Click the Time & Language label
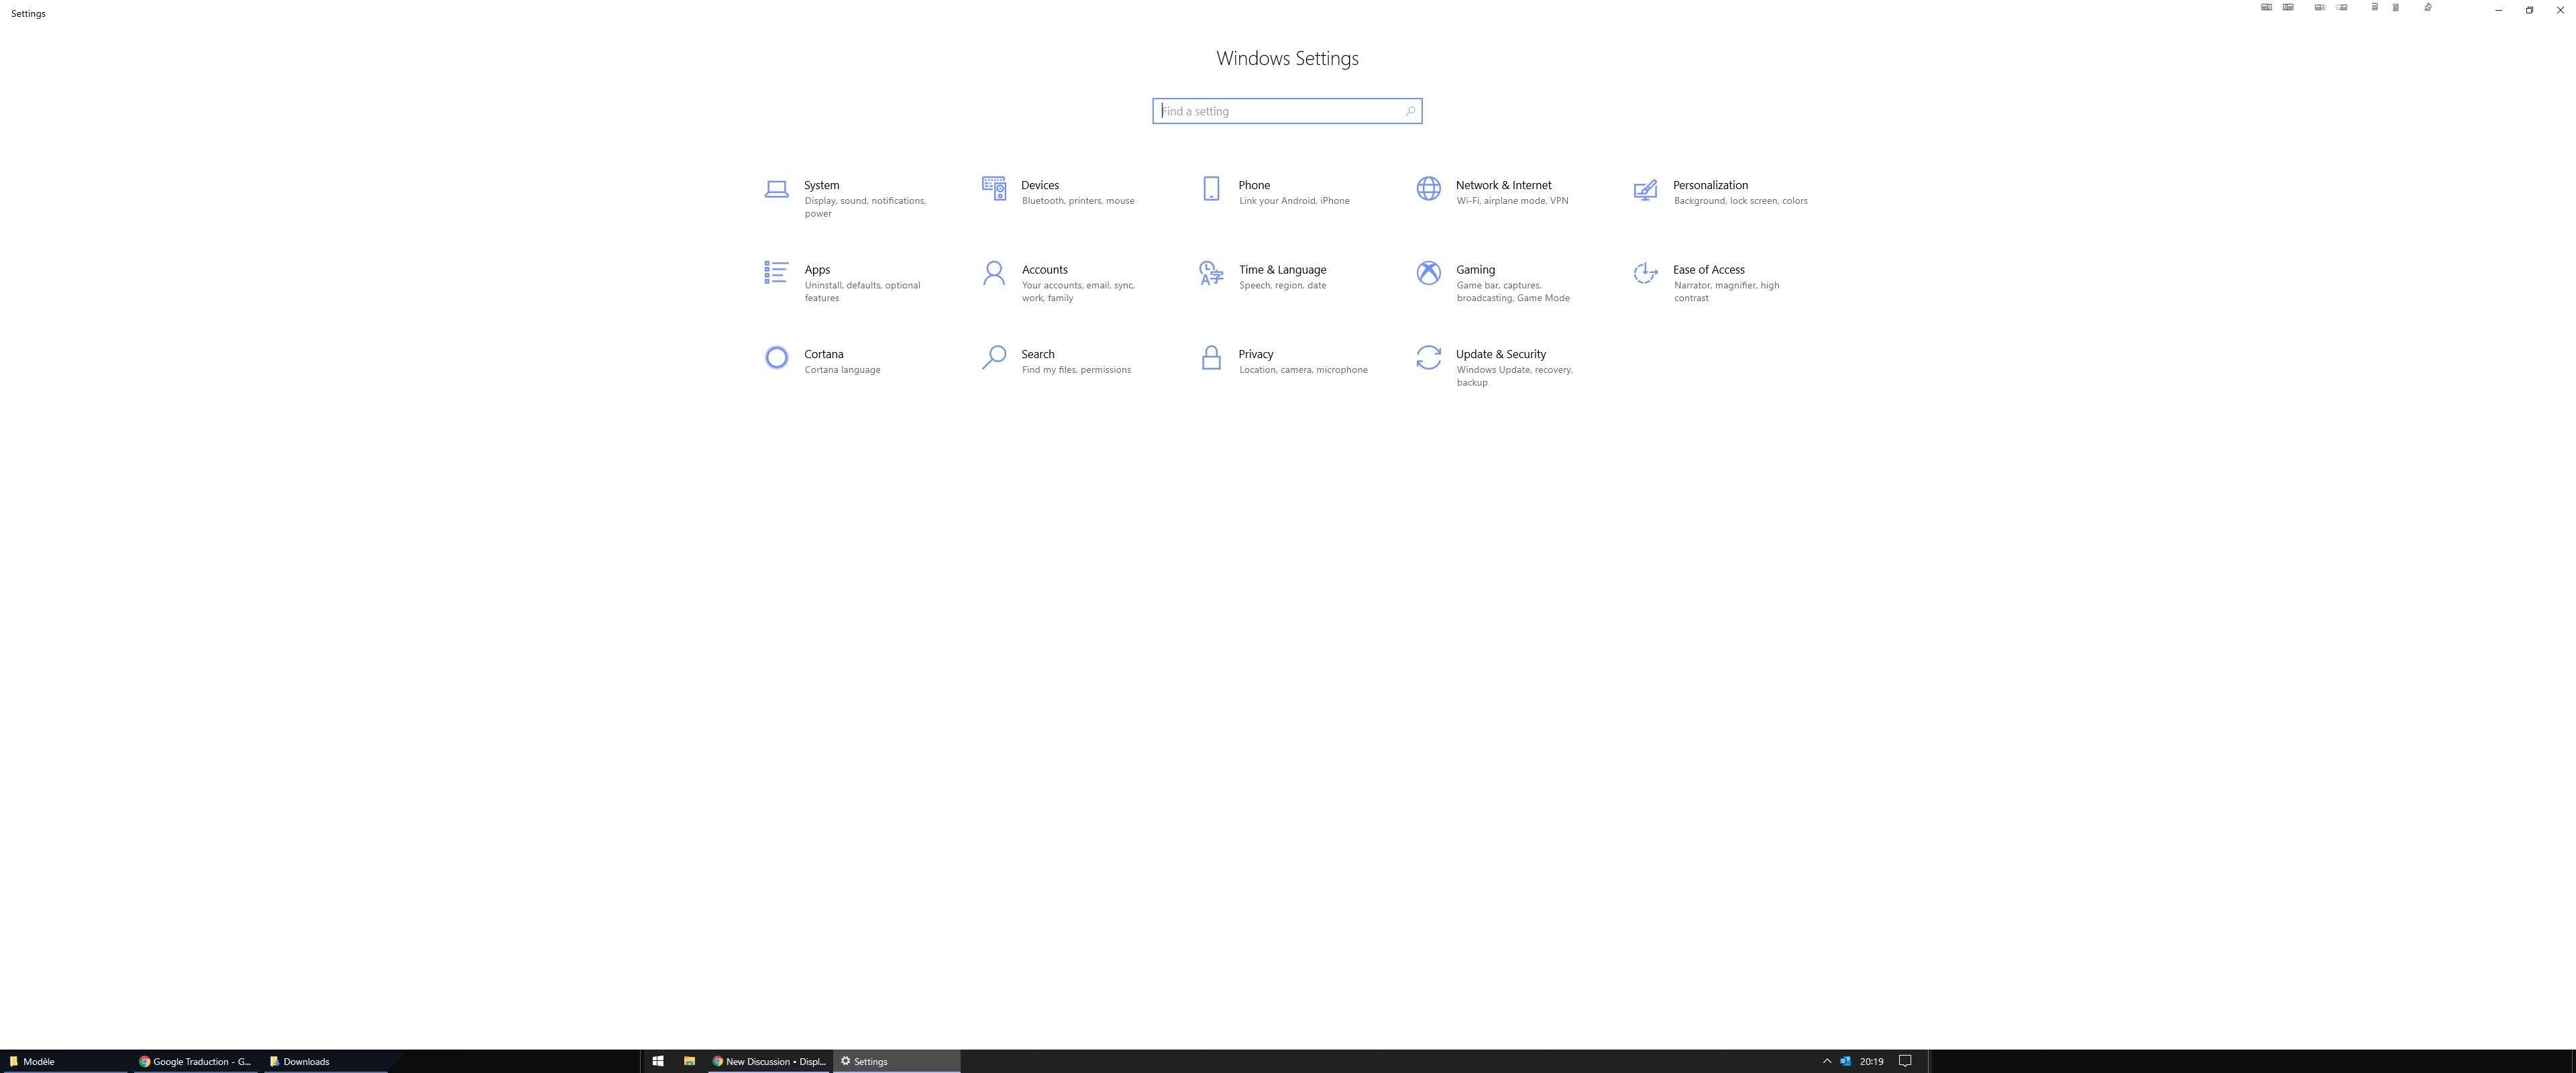Screen dimensions: 2576x1073 (x=1282, y=270)
